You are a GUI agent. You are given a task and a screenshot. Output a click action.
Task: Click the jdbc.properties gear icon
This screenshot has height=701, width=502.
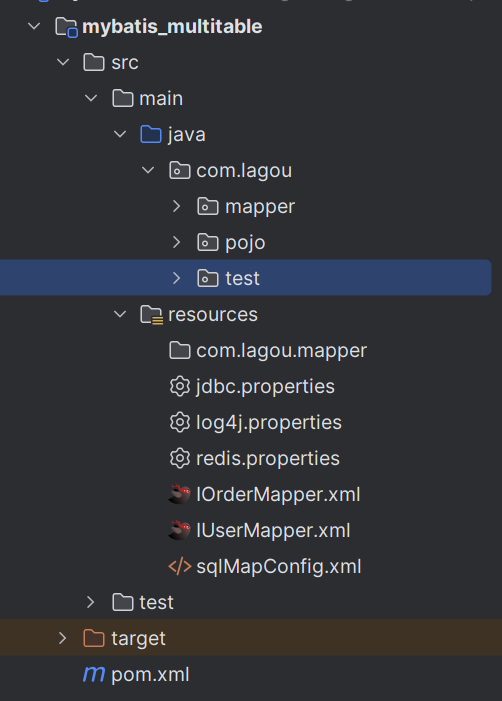pyautogui.click(x=180, y=387)
